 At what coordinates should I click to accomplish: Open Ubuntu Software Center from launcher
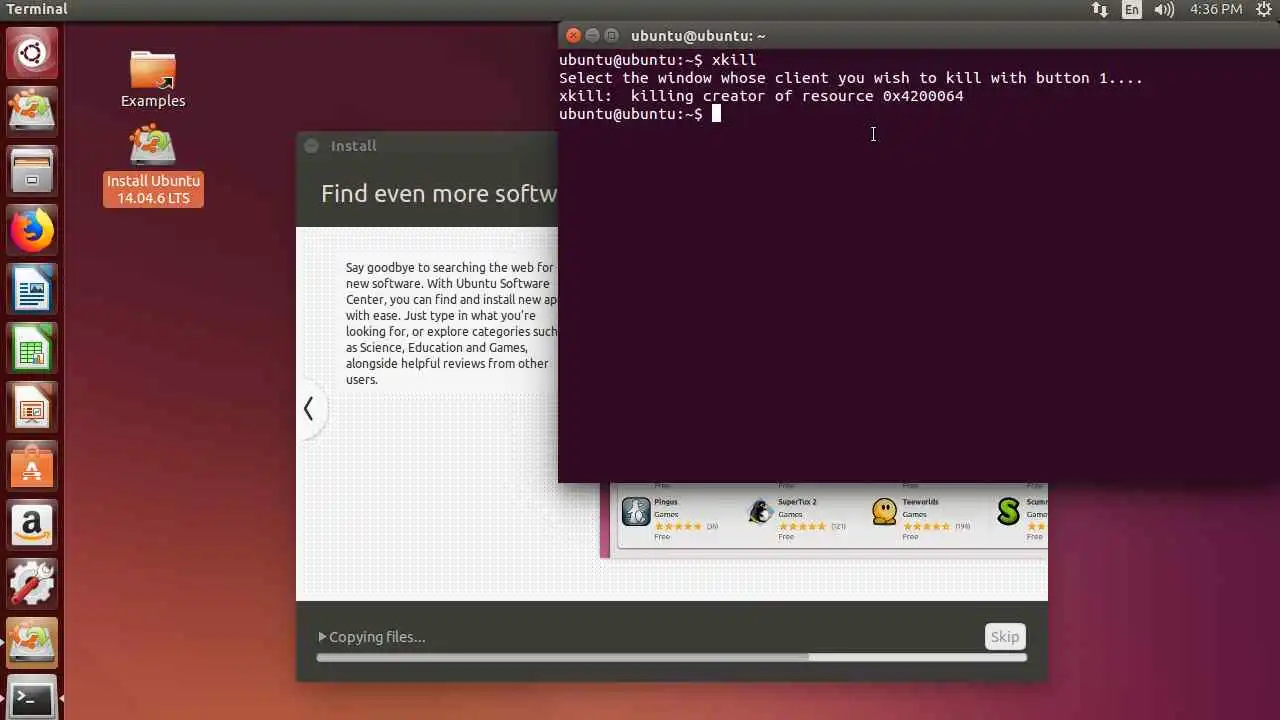32,467
